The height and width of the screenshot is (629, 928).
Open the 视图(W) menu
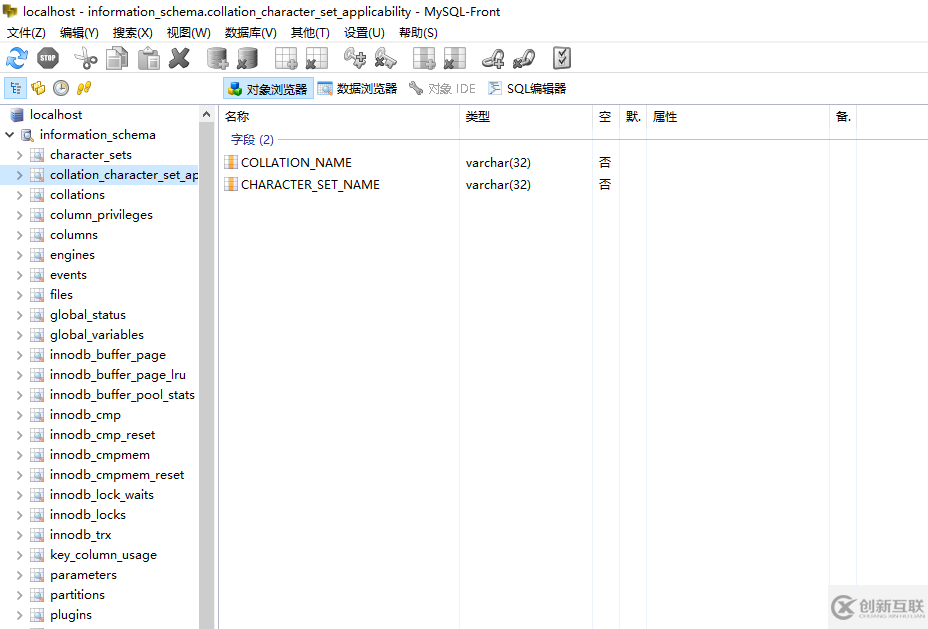[188, 33]
